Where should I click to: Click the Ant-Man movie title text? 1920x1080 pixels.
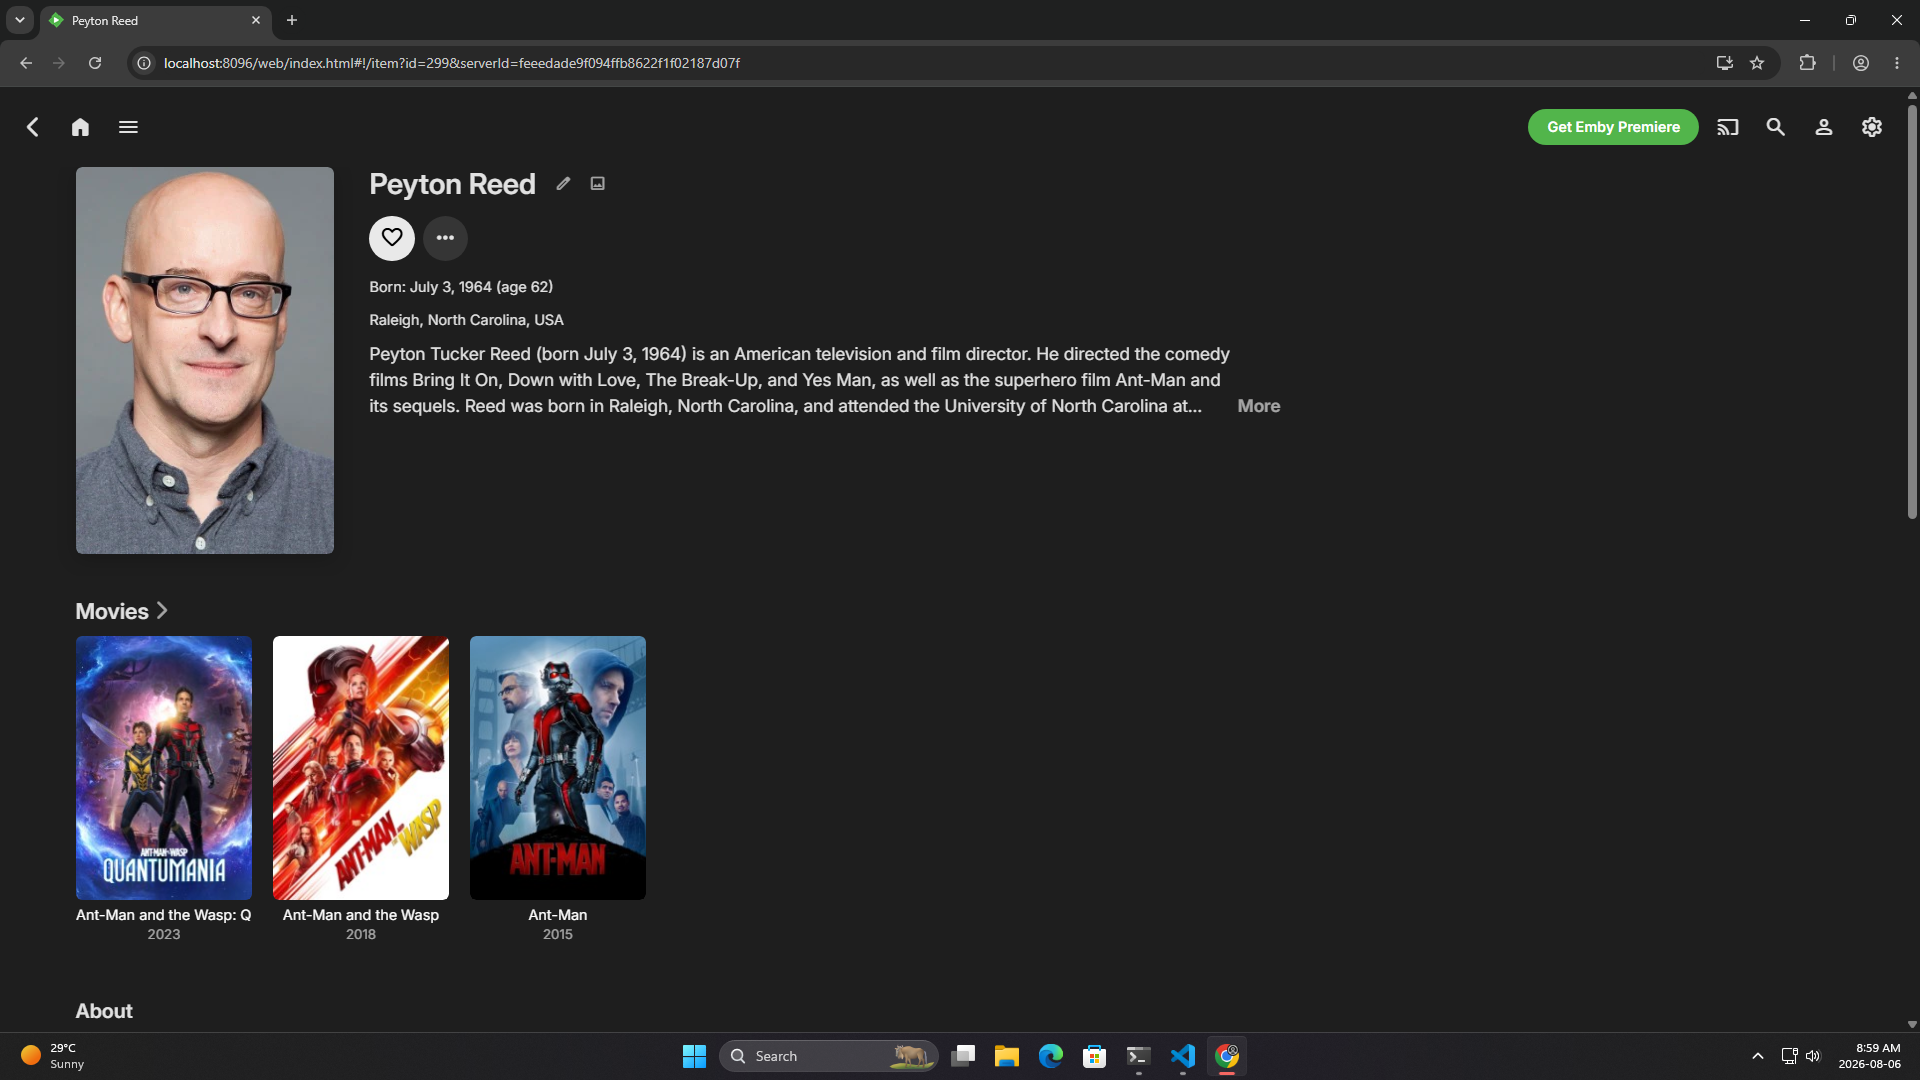[558, 915]
